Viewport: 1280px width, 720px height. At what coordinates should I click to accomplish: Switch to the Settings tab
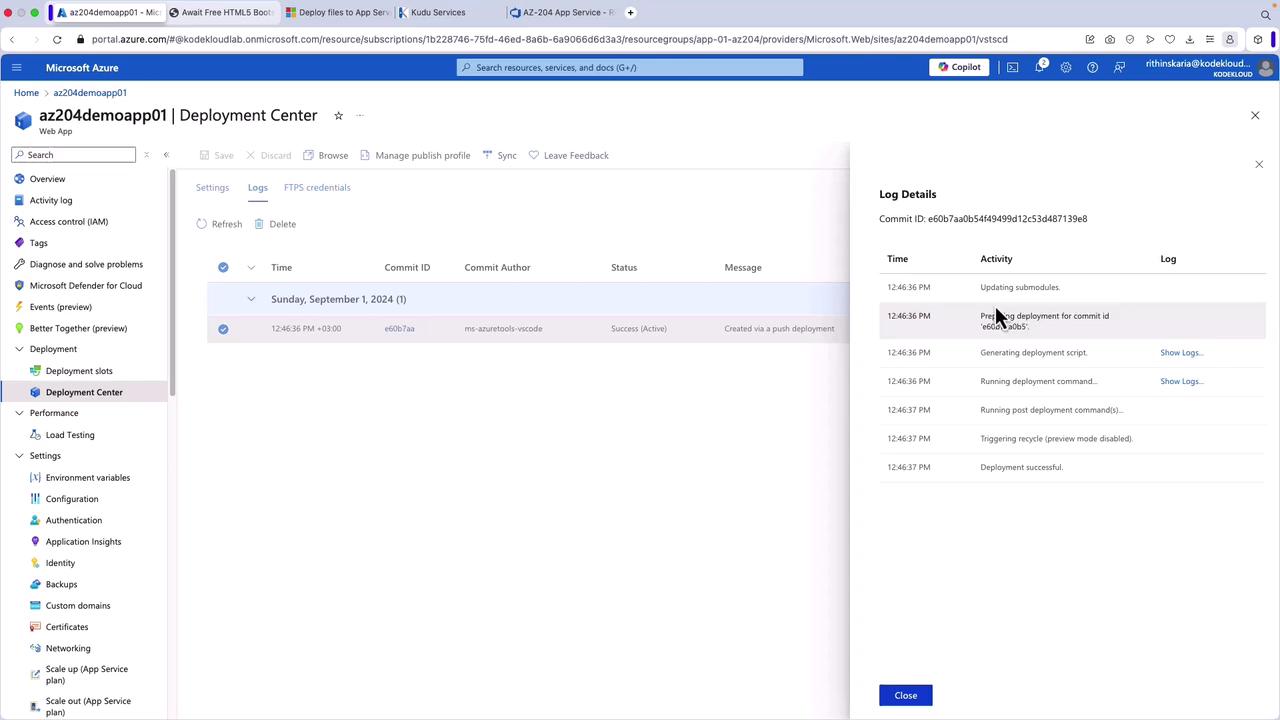[212, 187]
